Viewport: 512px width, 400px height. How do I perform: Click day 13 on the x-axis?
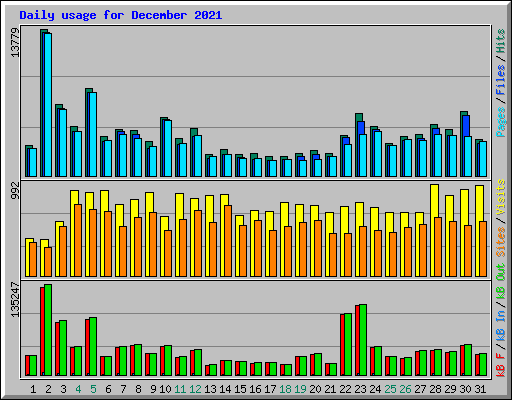210,389
